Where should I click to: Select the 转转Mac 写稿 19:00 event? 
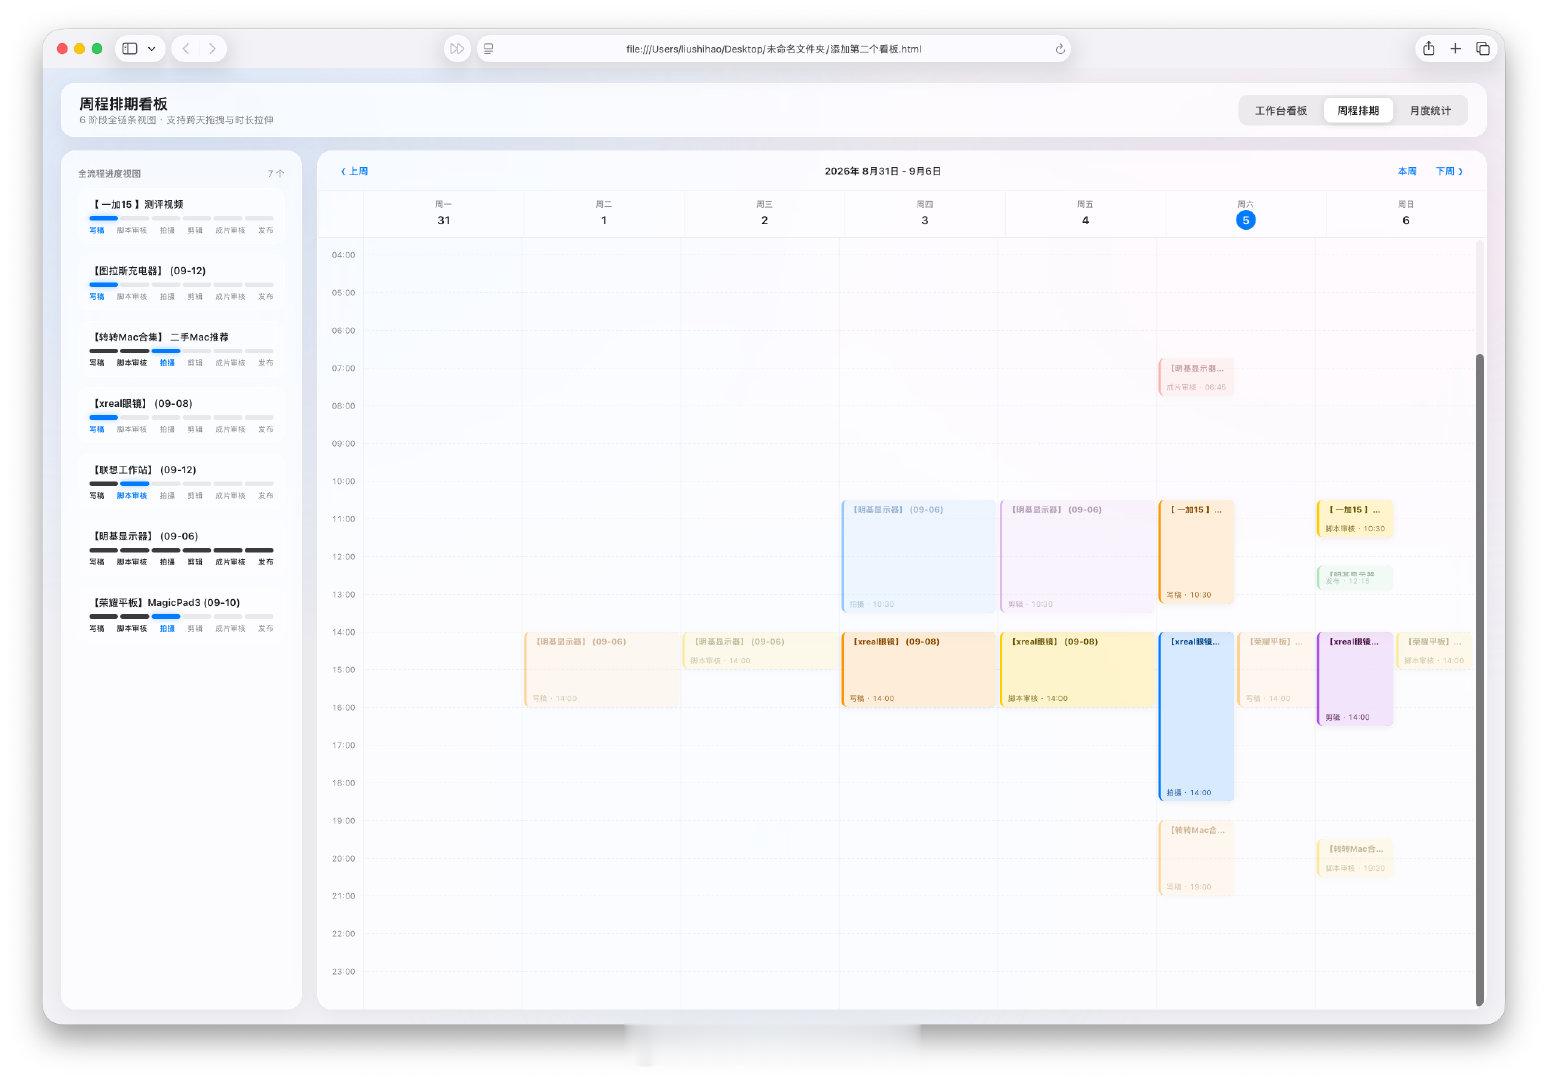pos(1196,858)
